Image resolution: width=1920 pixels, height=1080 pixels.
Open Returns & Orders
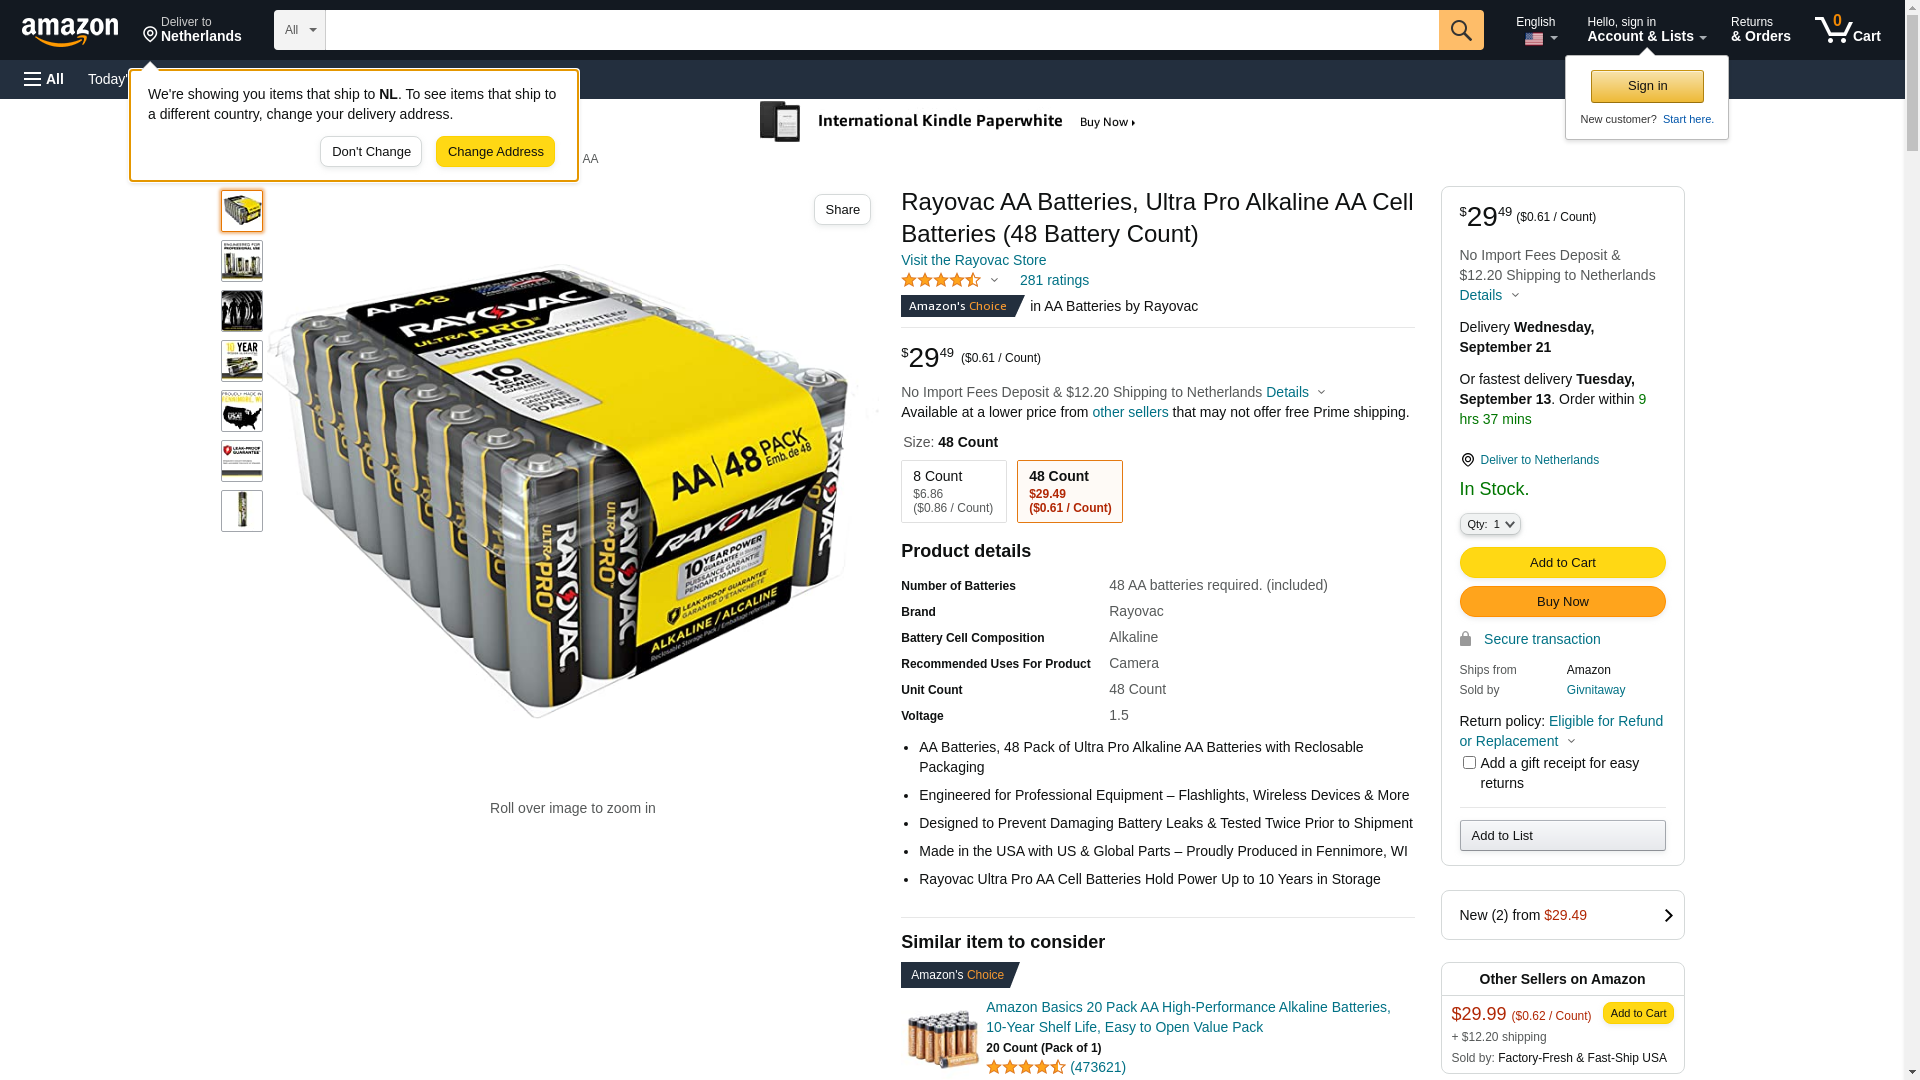point(1760,30)
